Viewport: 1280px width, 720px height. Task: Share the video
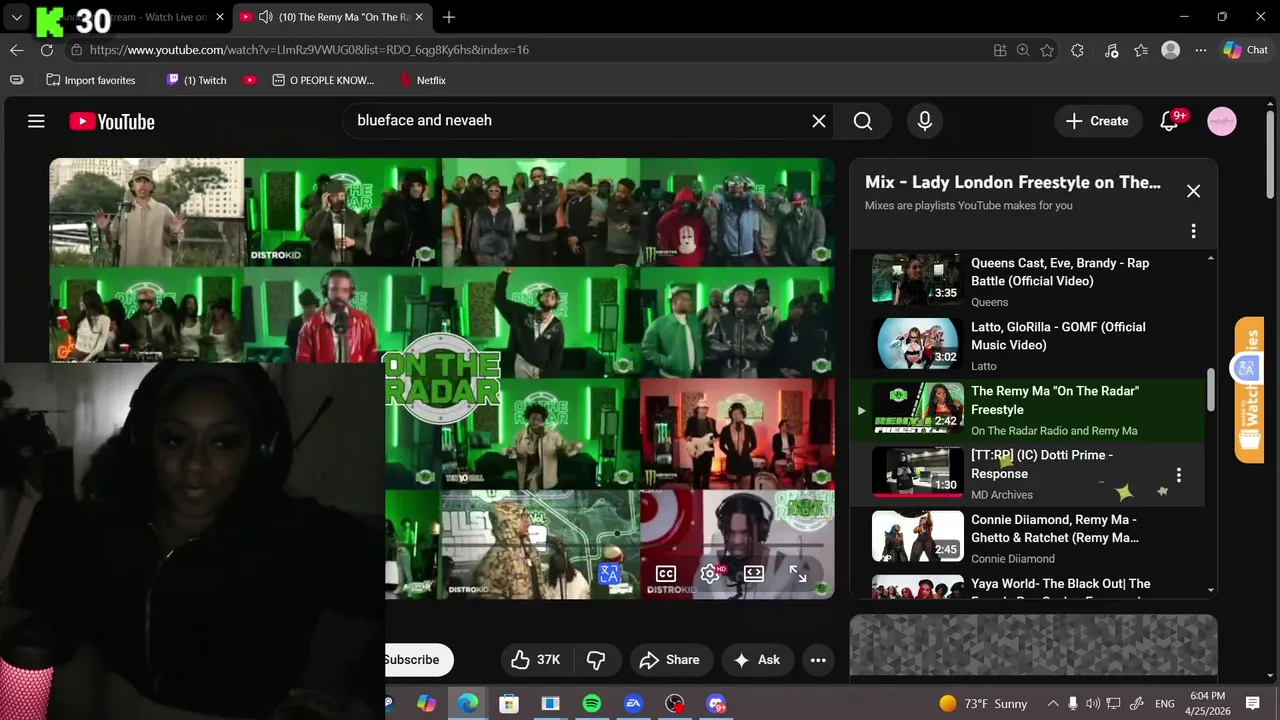[x=670, y=660]
